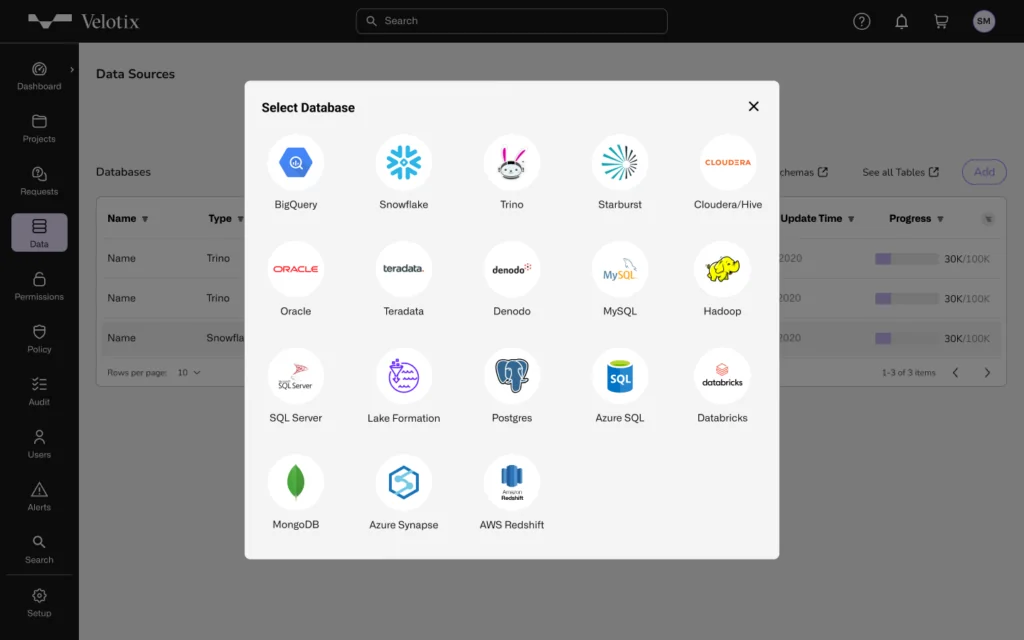Open the Audit sidebar section
The width and height of the screenshot is (1024, 640).
click(x=39, y=391)
